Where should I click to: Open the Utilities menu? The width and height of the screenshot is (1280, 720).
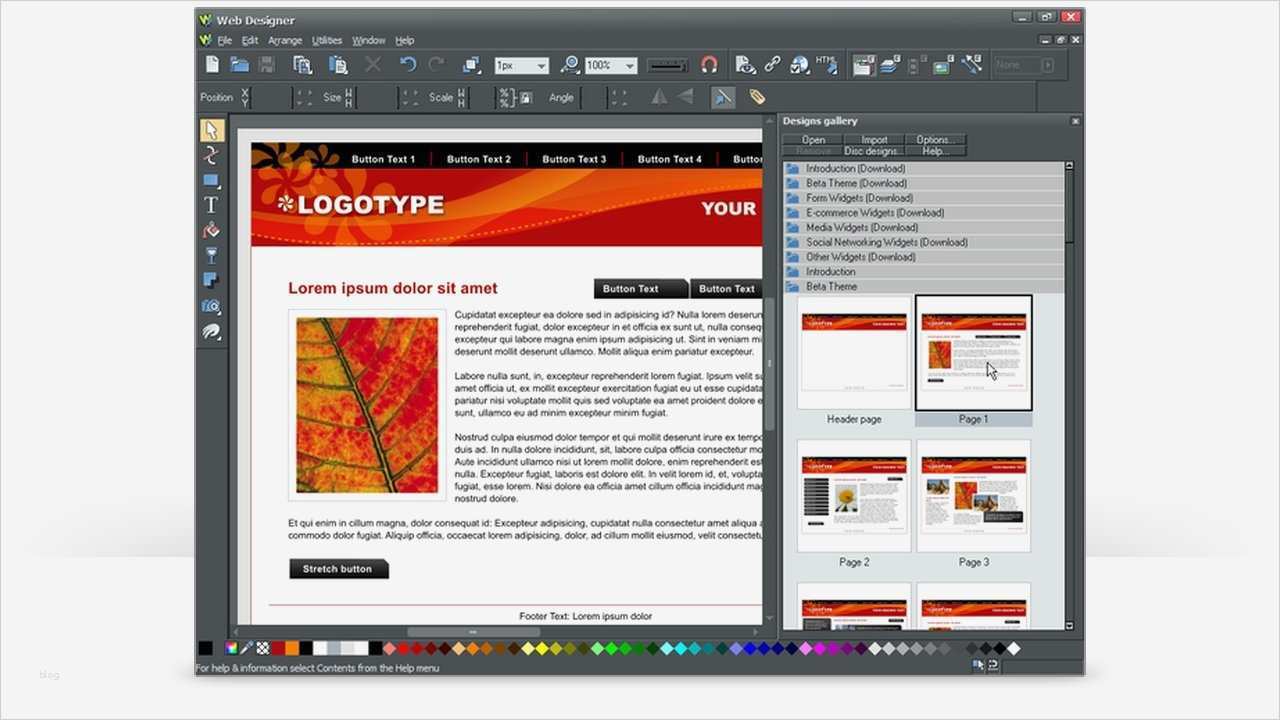(327, 41)
